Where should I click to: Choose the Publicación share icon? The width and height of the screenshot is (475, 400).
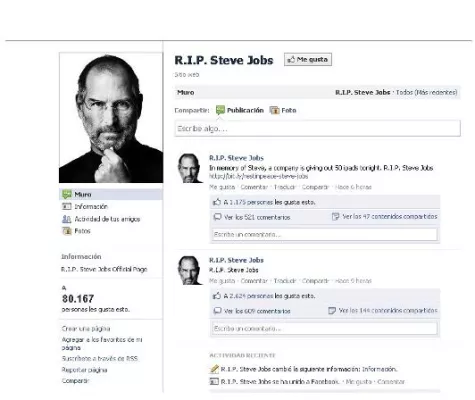(220, 110)
